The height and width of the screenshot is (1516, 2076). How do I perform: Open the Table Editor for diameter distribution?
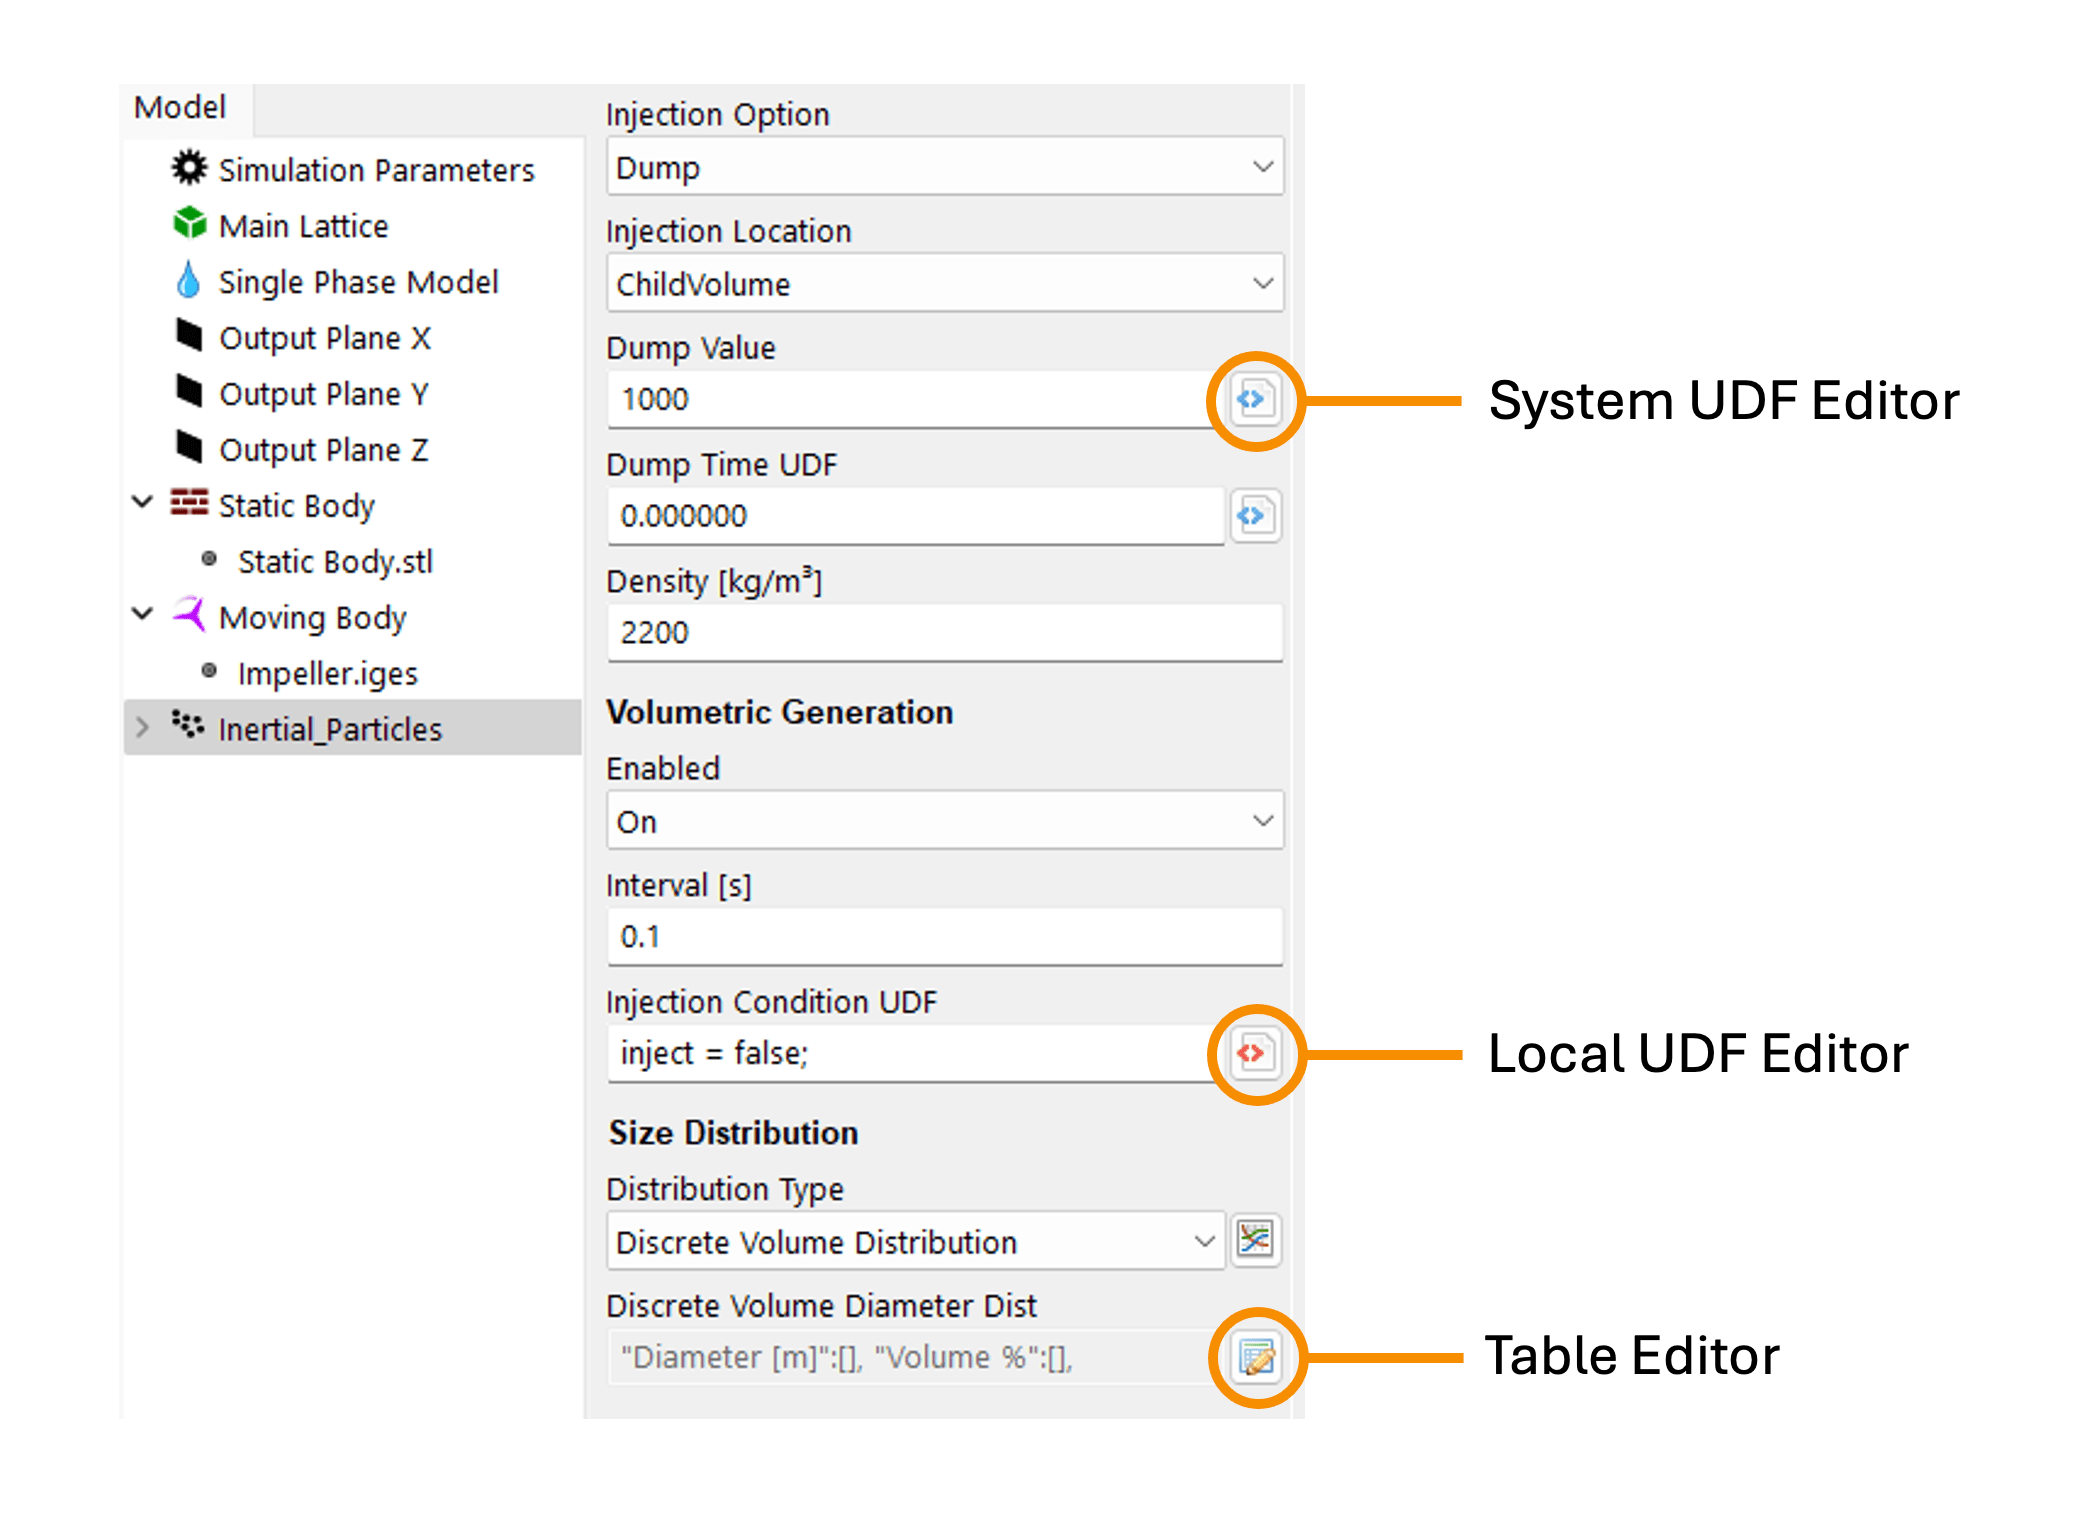[1256, 1357]
